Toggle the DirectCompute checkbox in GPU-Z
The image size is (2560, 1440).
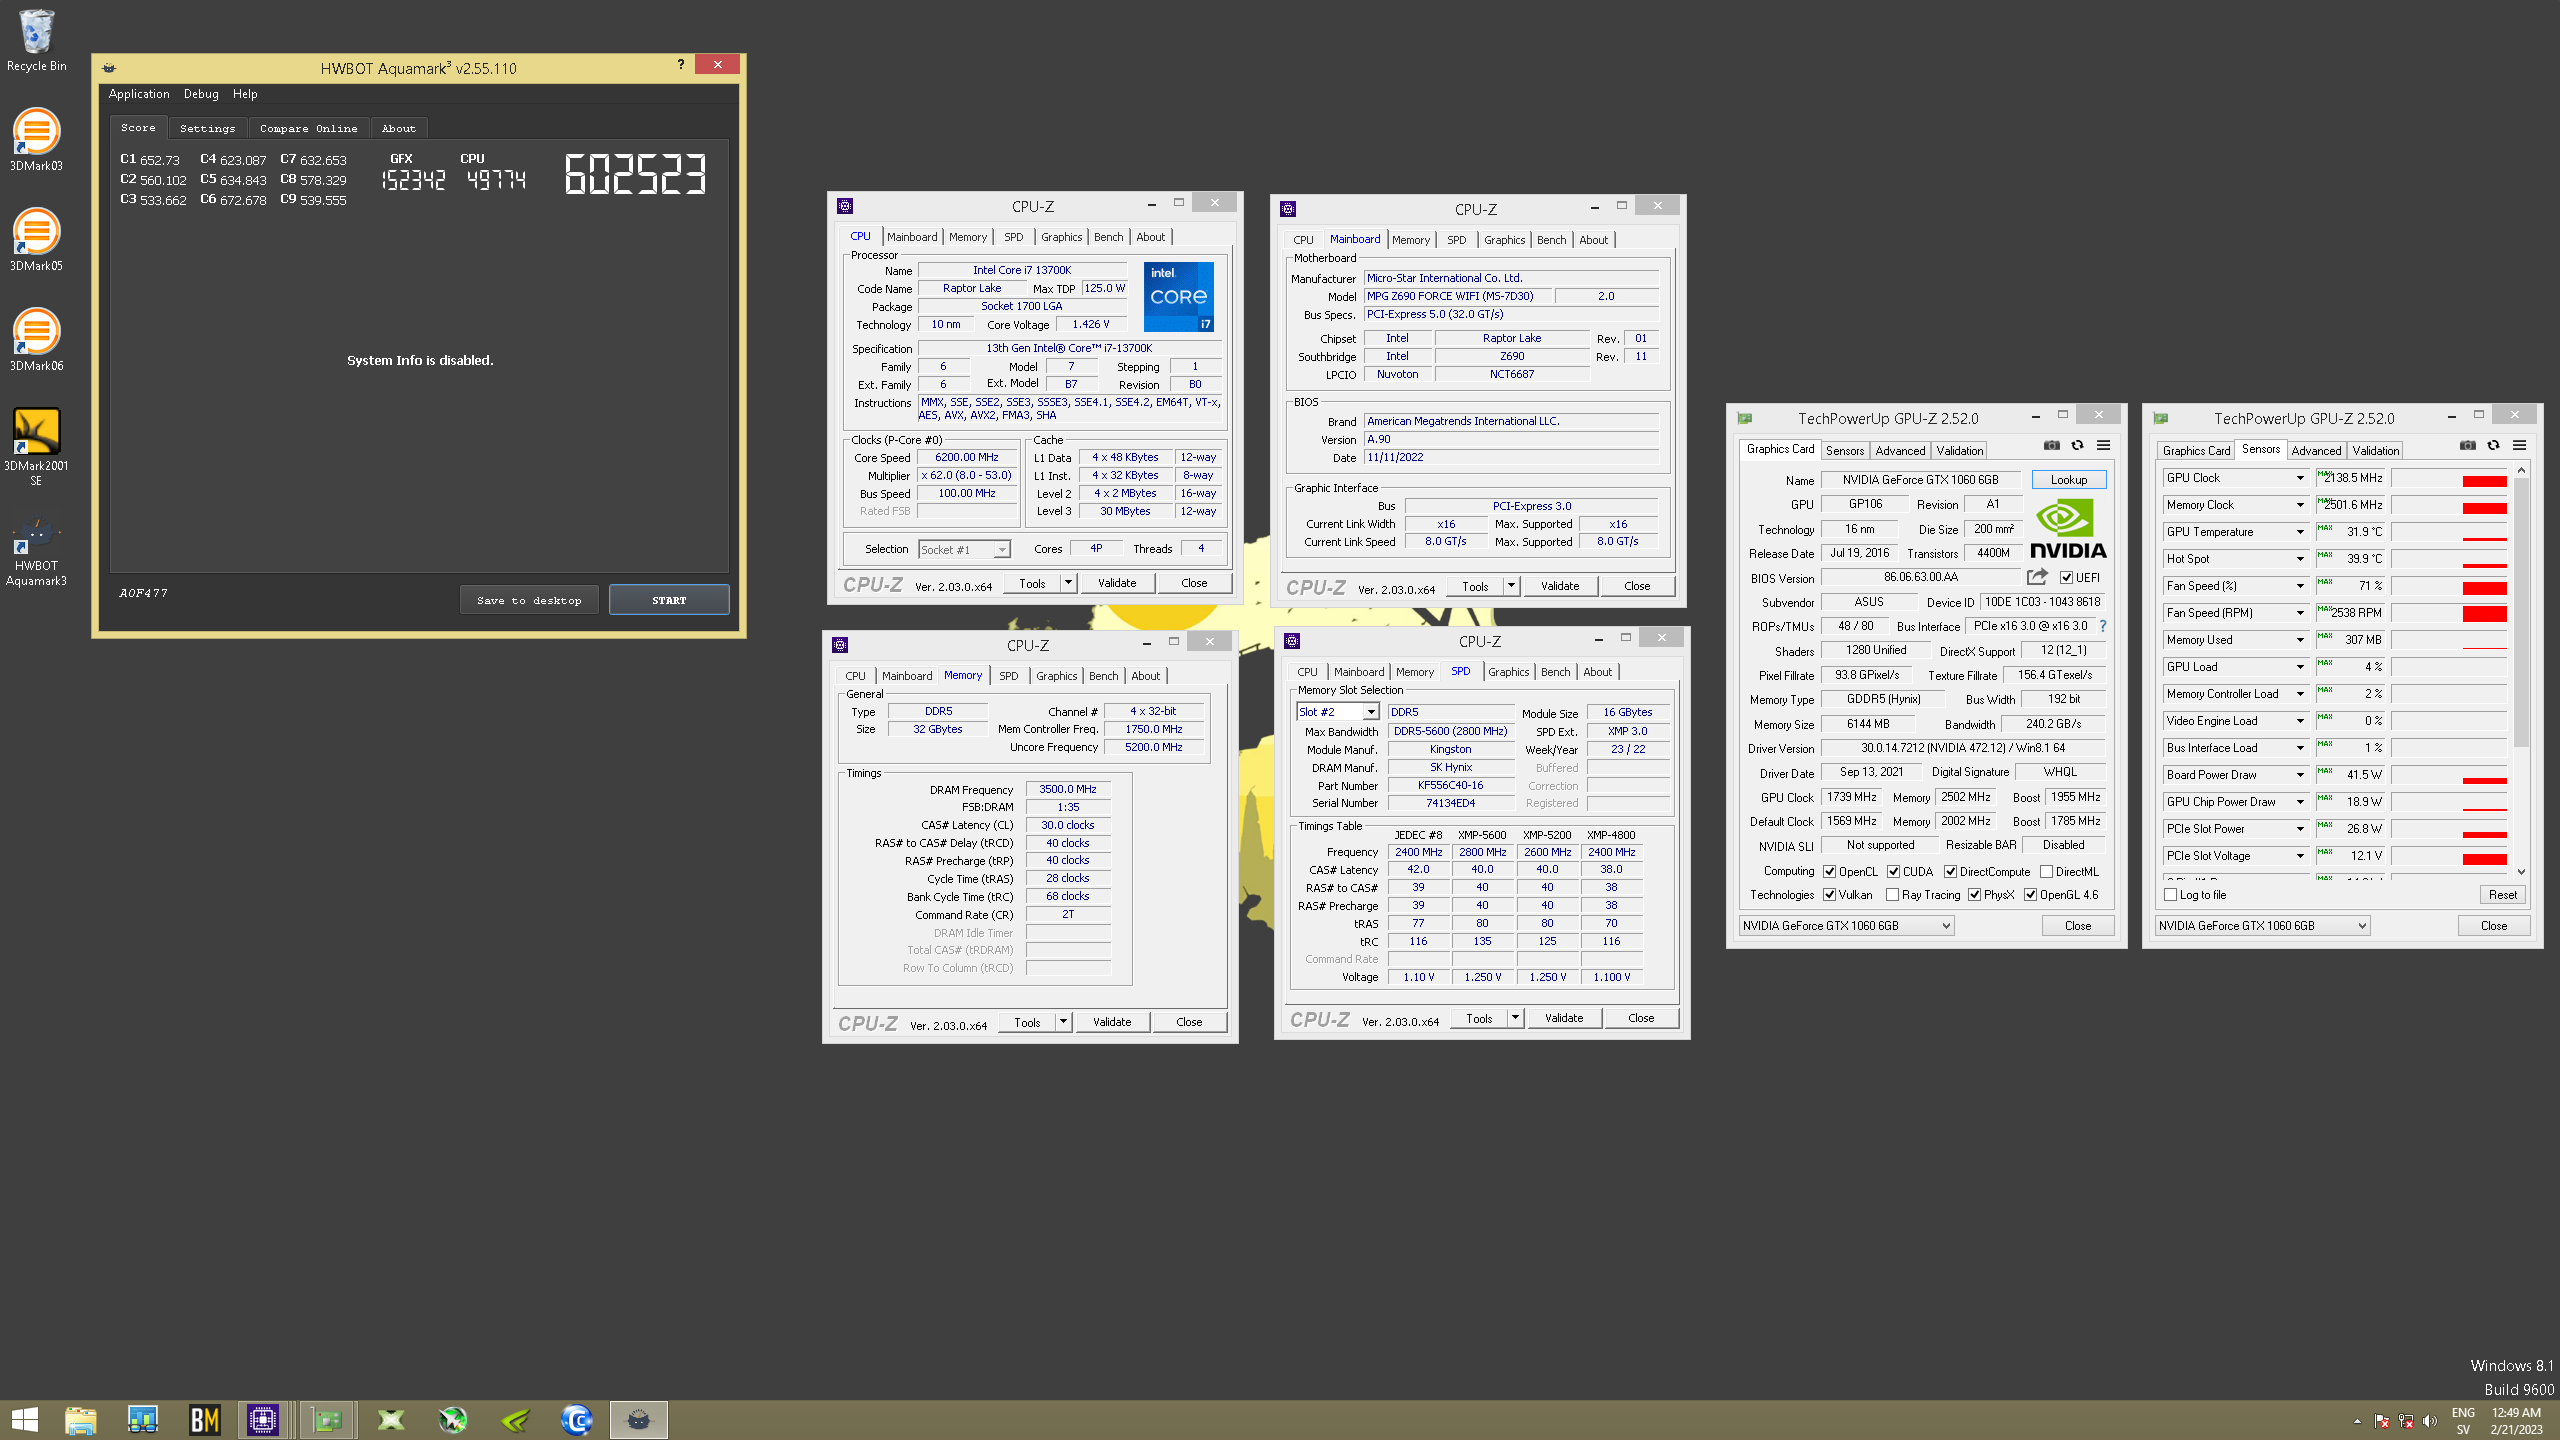(x=1950, y=871)
